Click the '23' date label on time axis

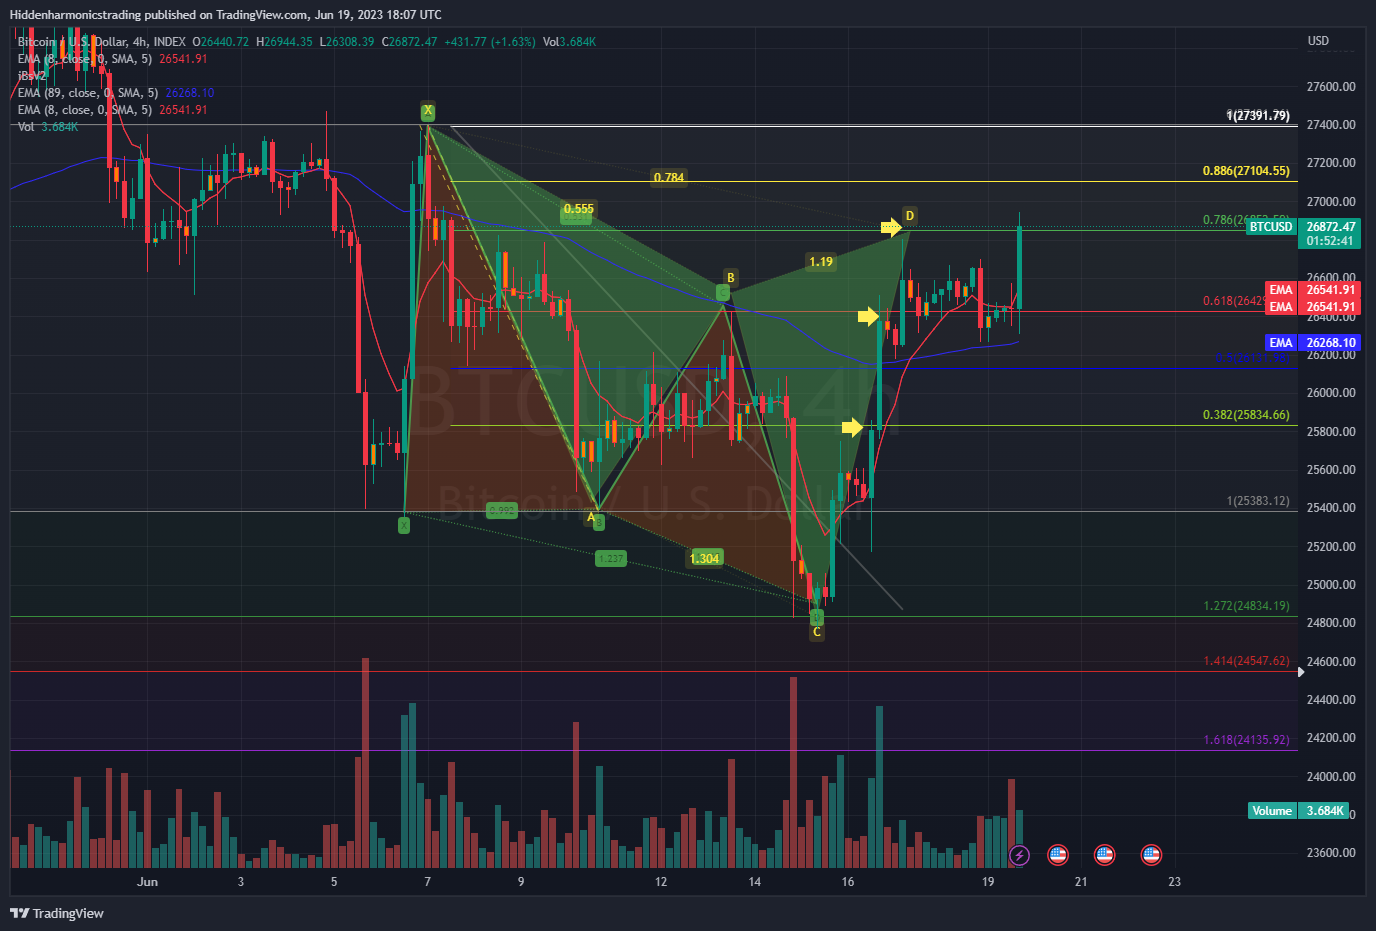(1175, 882)
